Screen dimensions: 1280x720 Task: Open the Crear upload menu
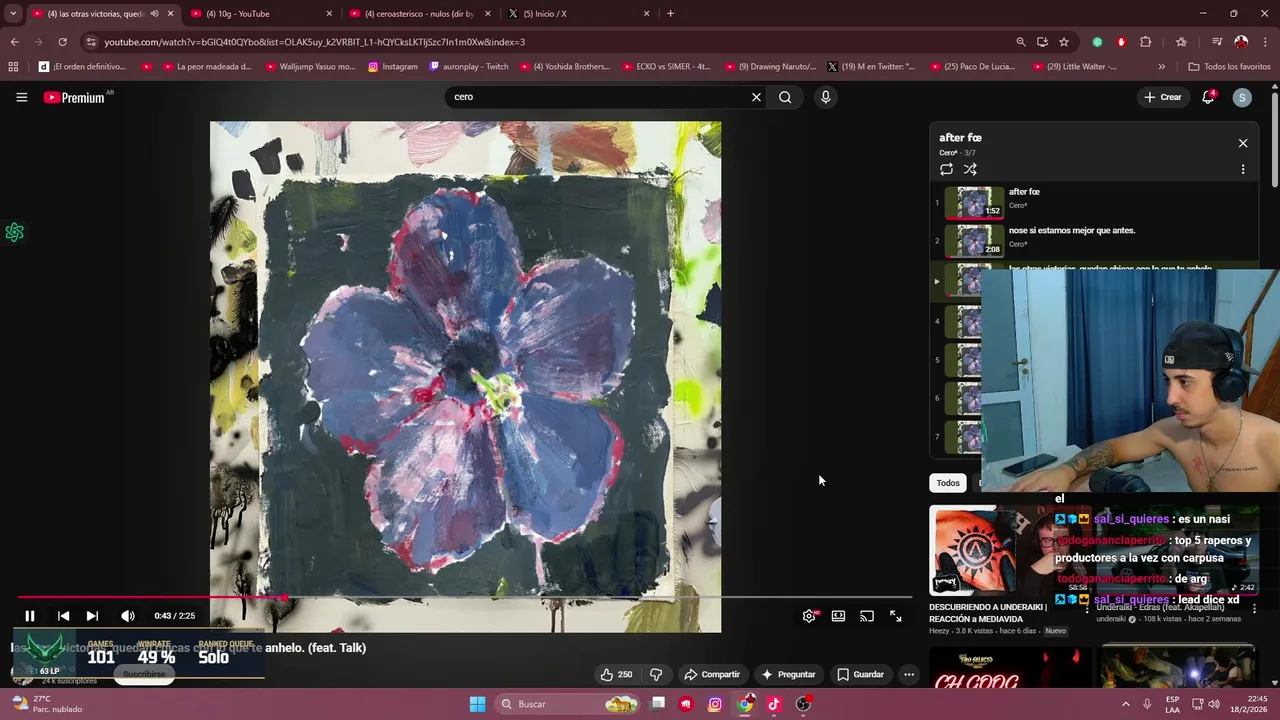point(1163,97)
